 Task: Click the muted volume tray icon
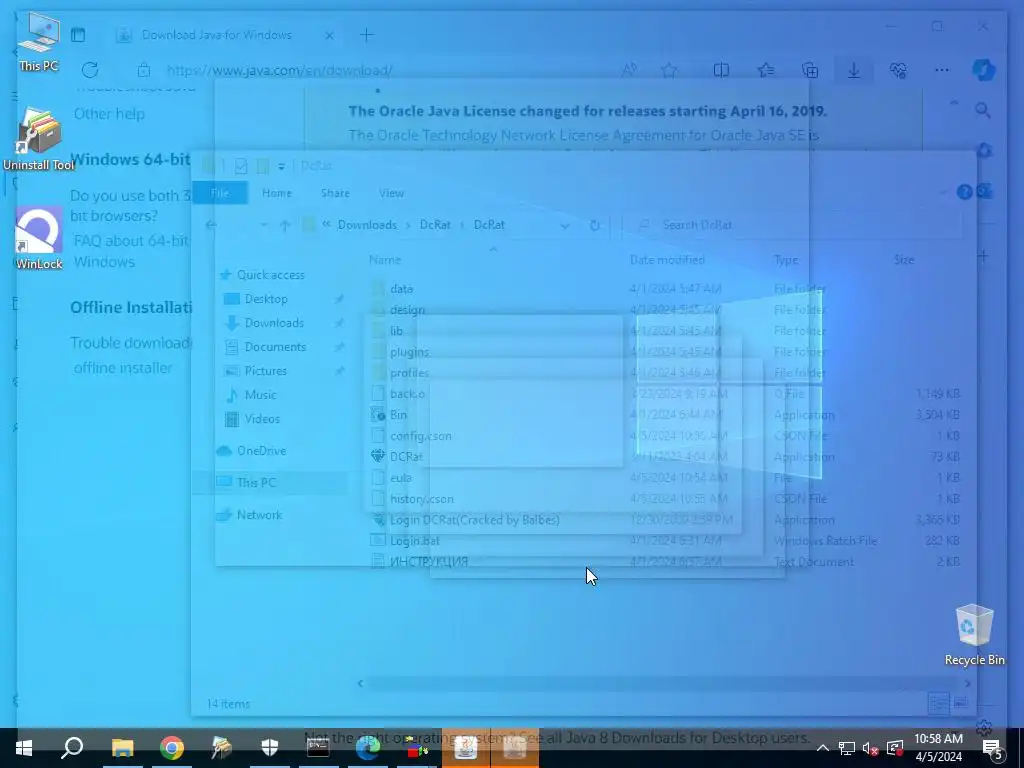coord(870,748)
